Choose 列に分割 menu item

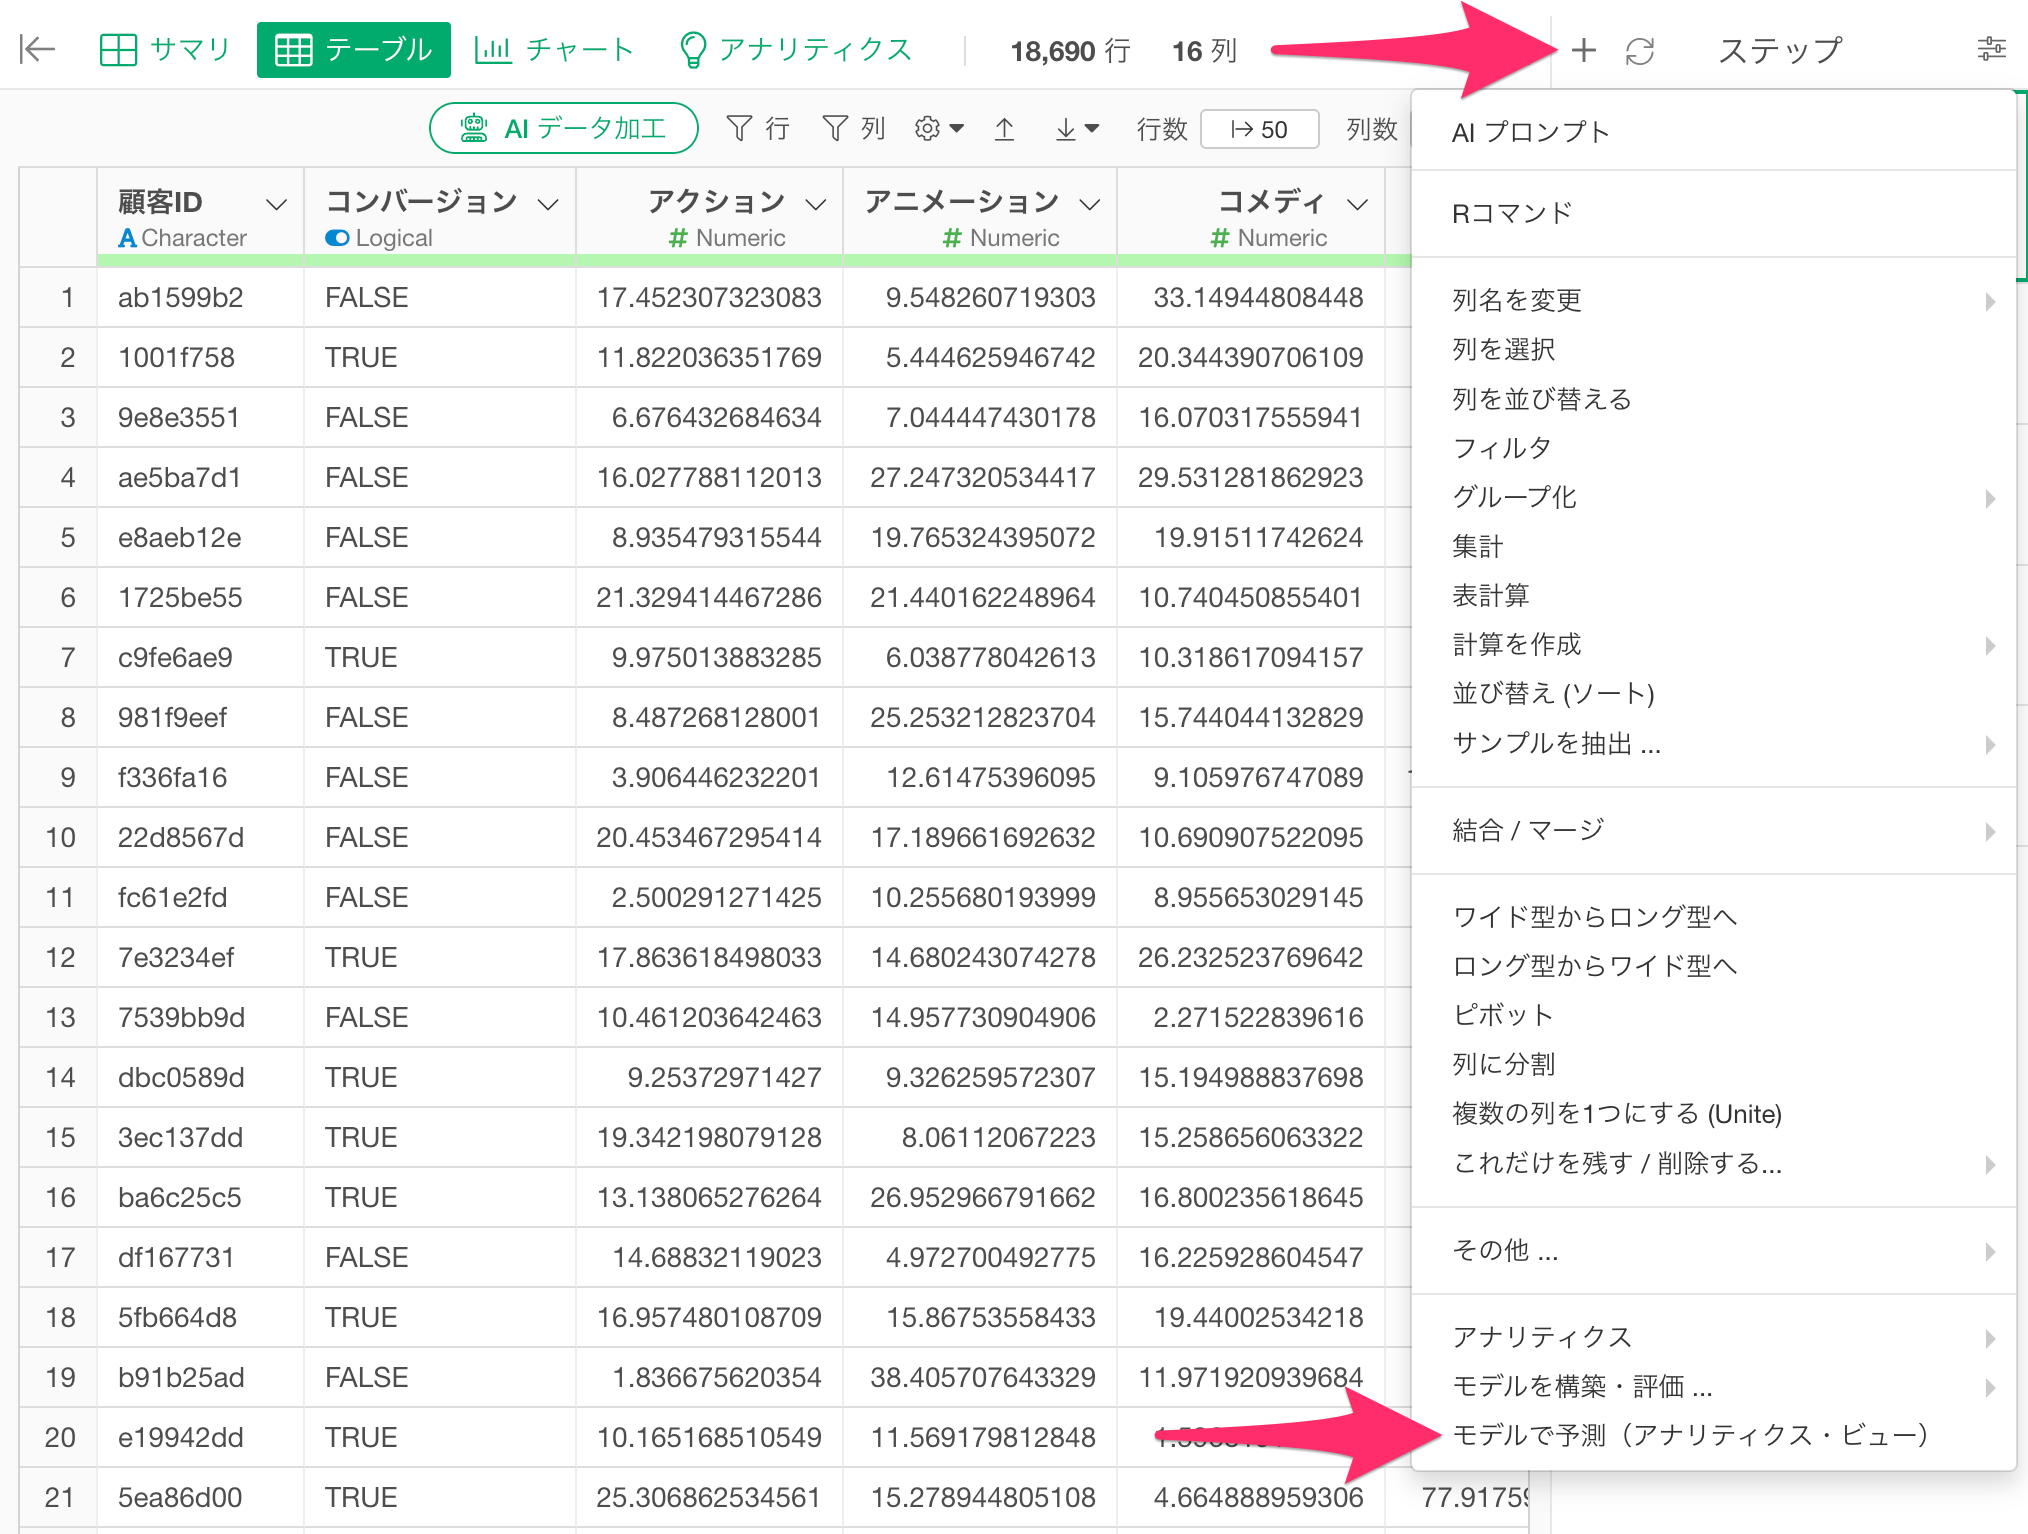coord(1713,1064)
